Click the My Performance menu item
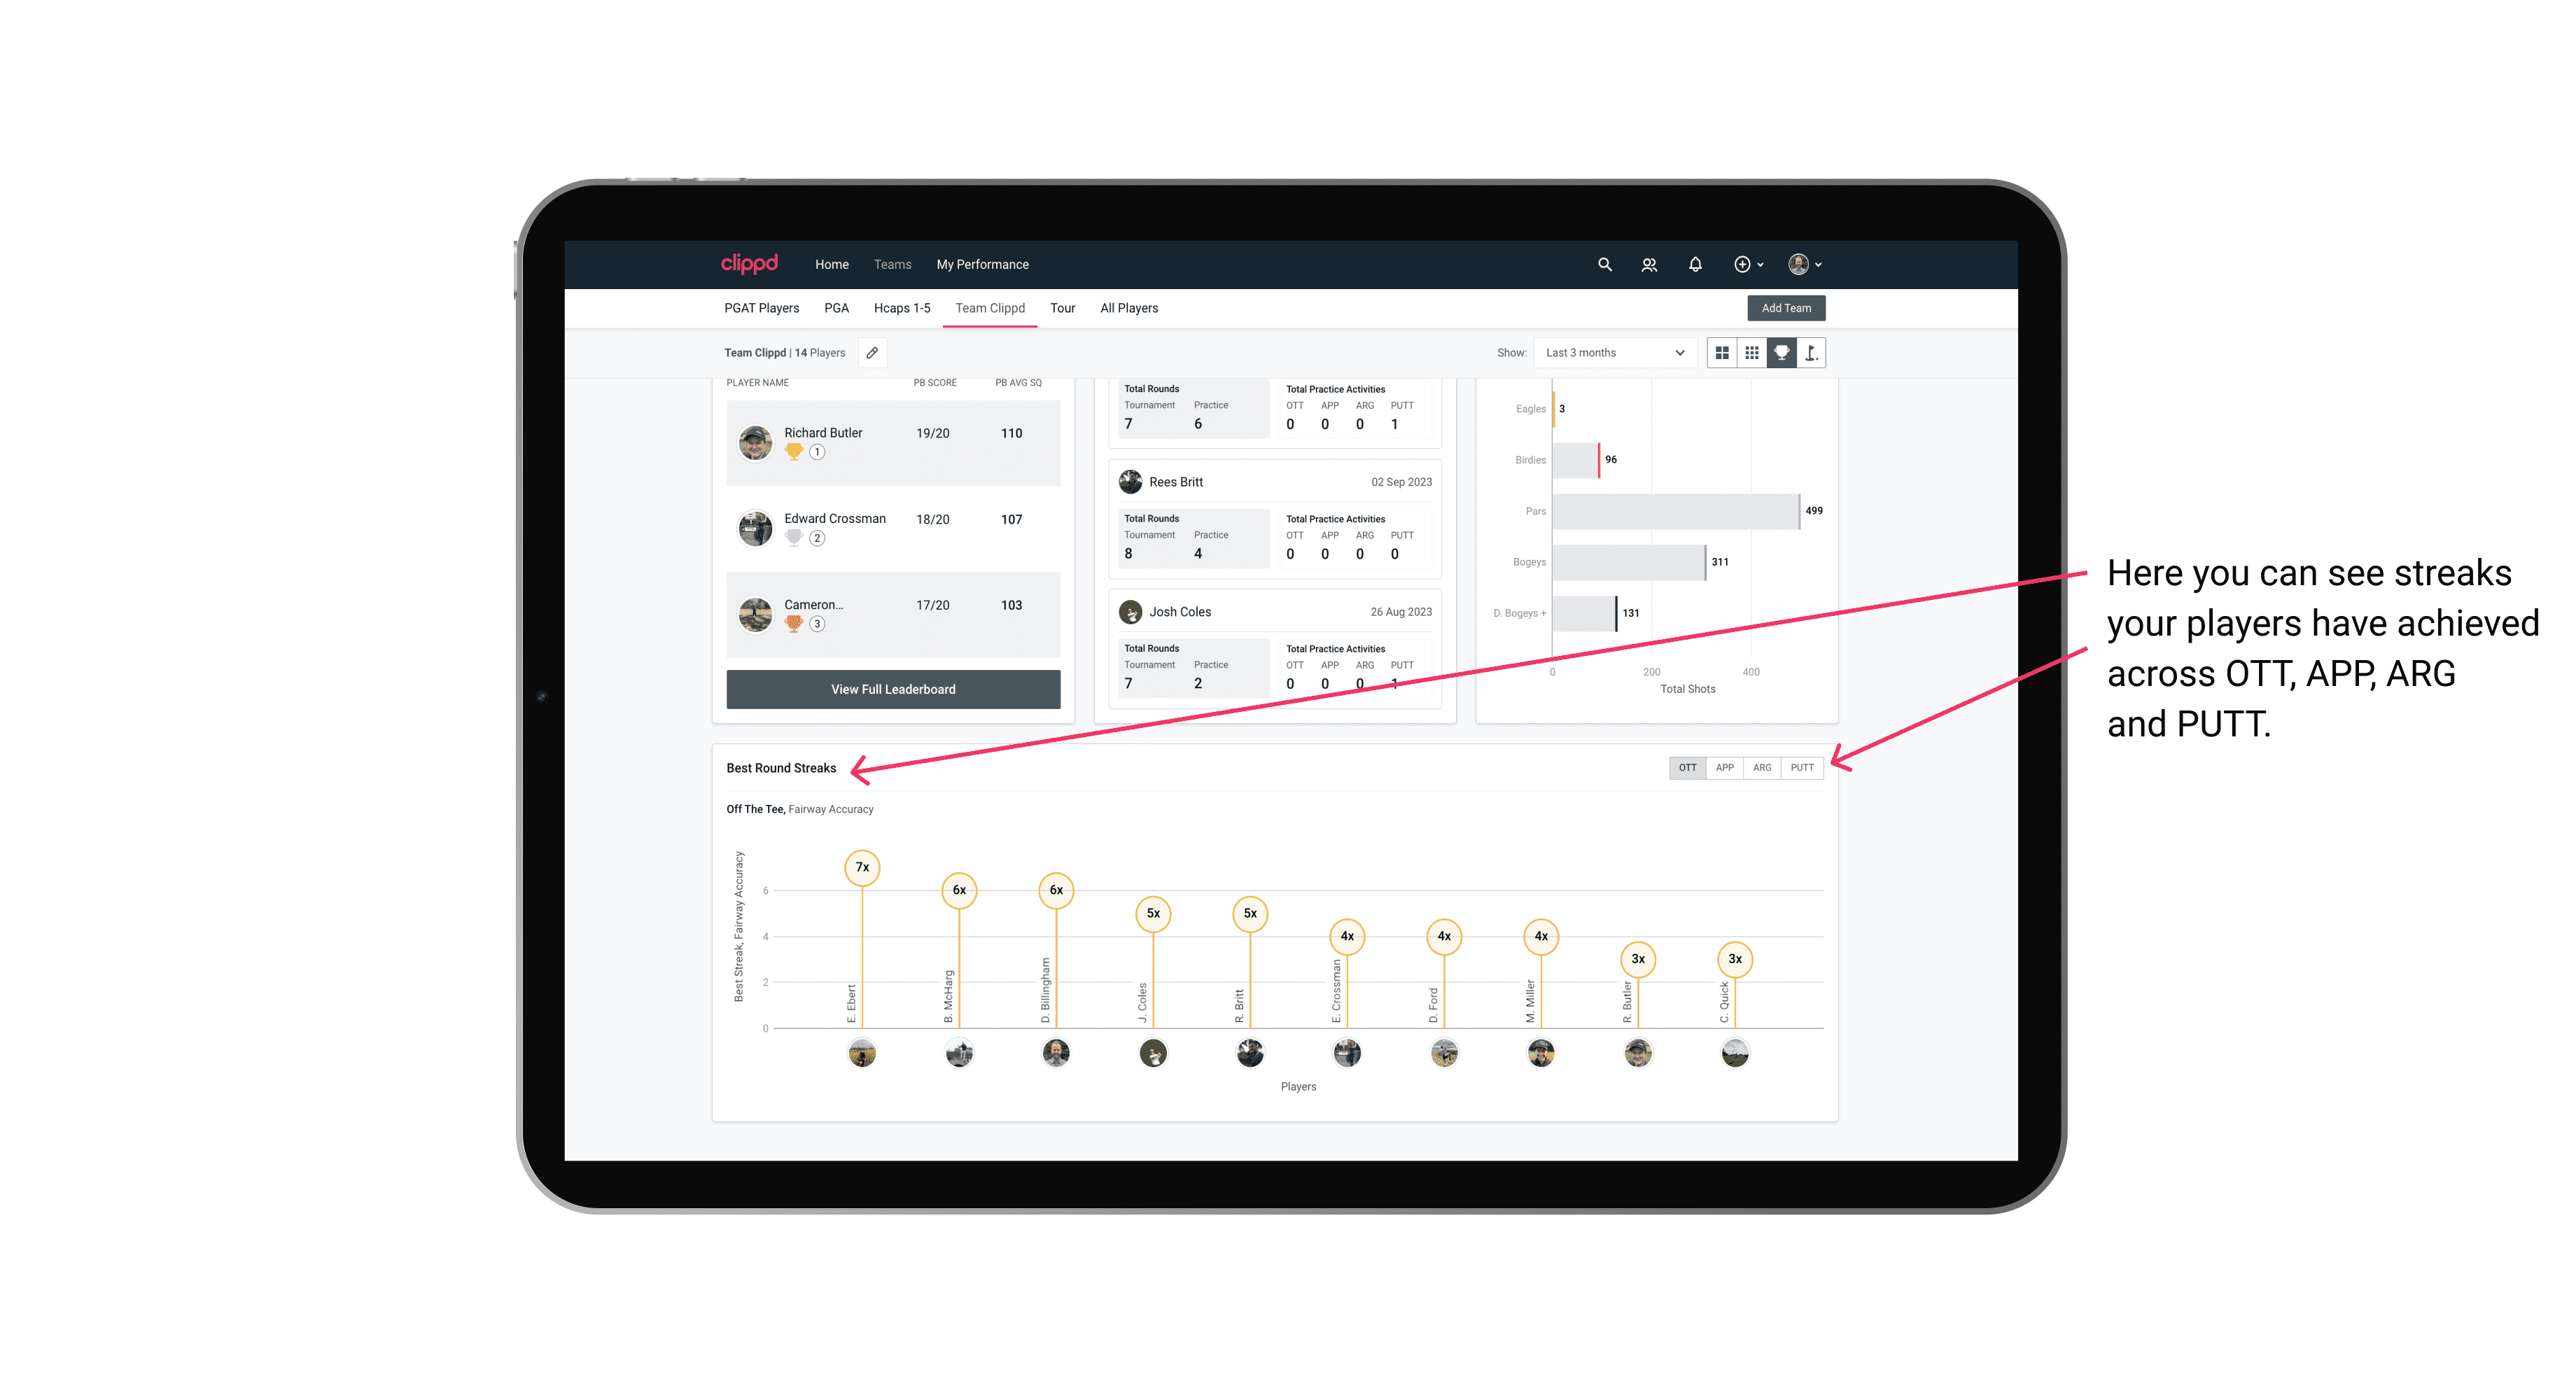Viewport: 2576px width, 1386px height. pos(984,265)
